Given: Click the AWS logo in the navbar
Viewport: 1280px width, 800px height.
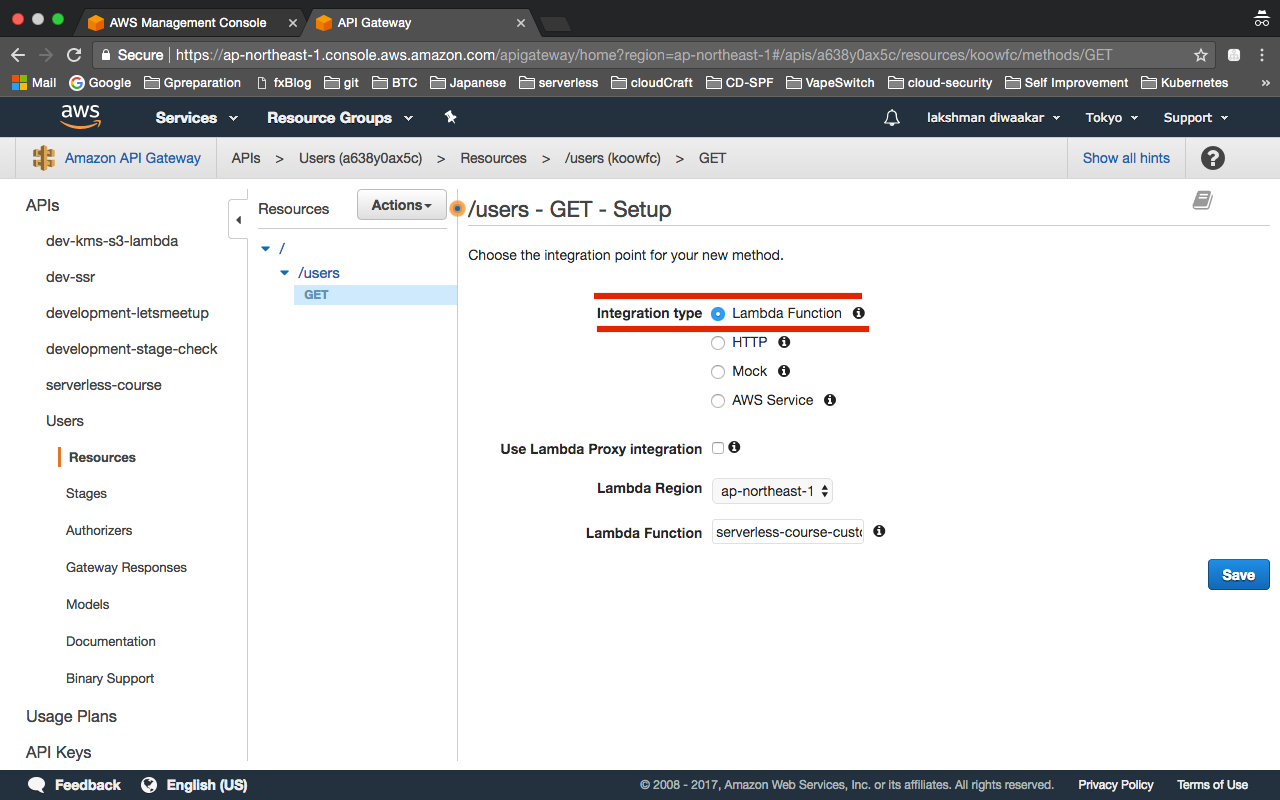Looking at the screenshot, I should pos(80,116).
